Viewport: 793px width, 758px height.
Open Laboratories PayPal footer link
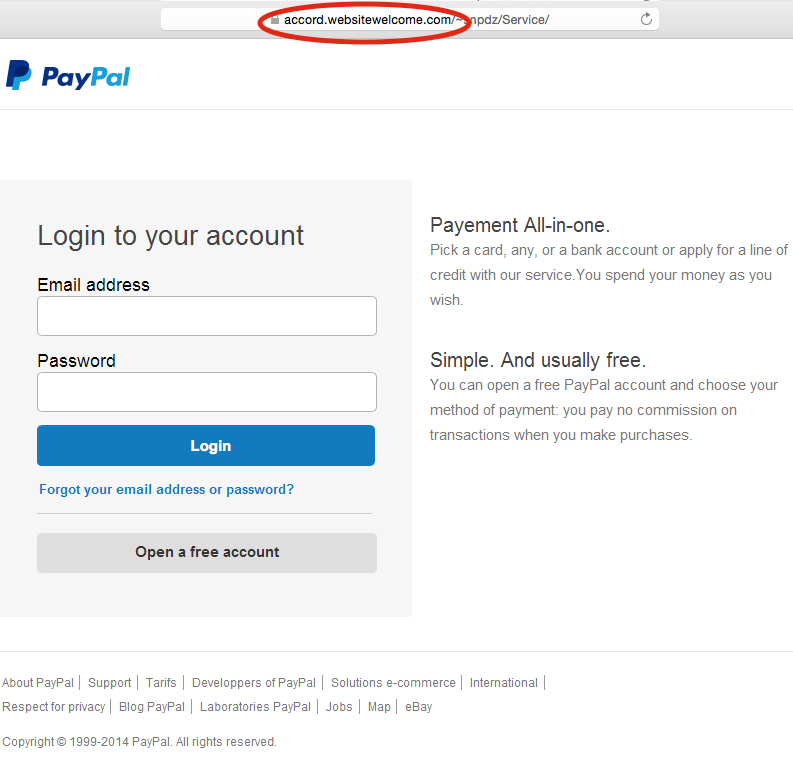coord(255,707)
